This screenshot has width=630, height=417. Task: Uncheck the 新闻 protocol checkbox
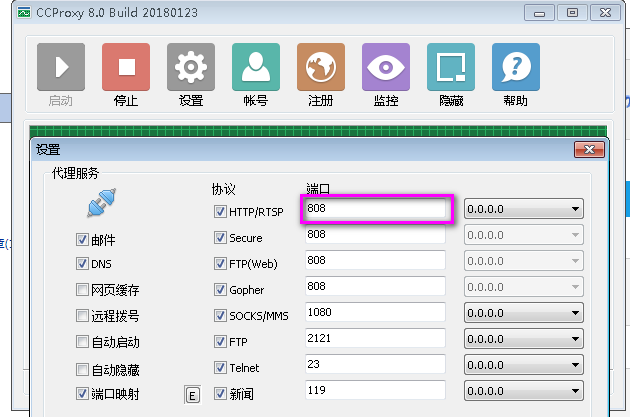click(220, 394)
